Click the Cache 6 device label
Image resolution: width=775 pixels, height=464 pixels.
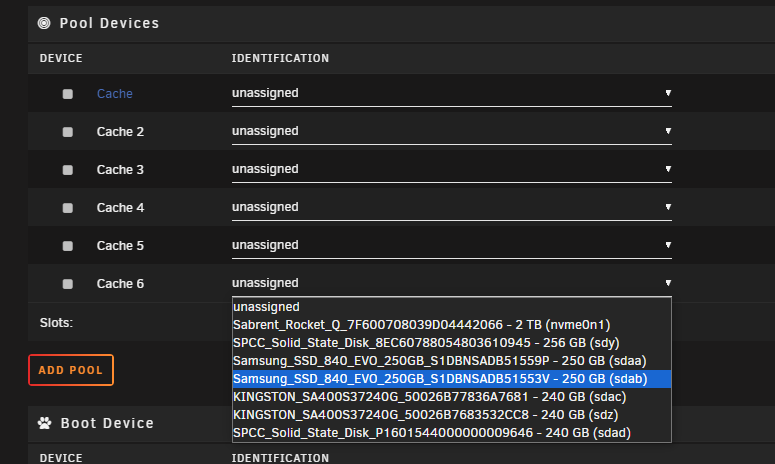120,284
